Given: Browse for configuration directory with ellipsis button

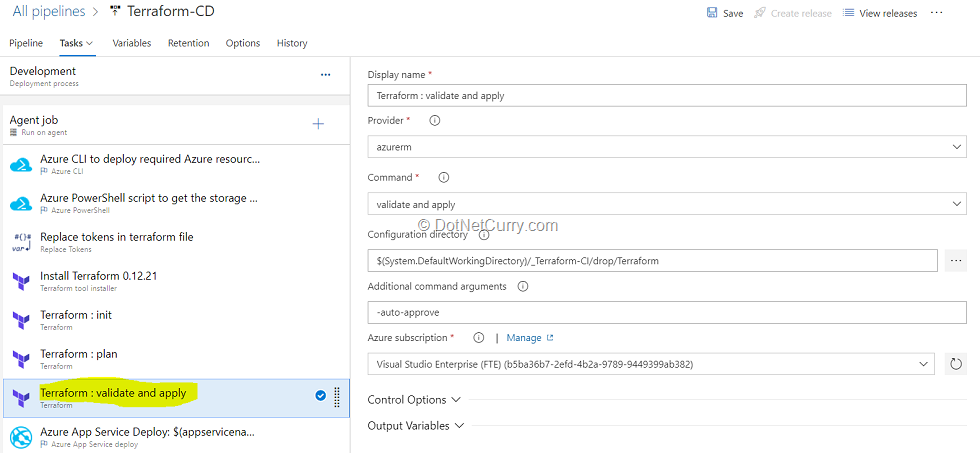Looking at the screenshot, I should pos(956,261).
